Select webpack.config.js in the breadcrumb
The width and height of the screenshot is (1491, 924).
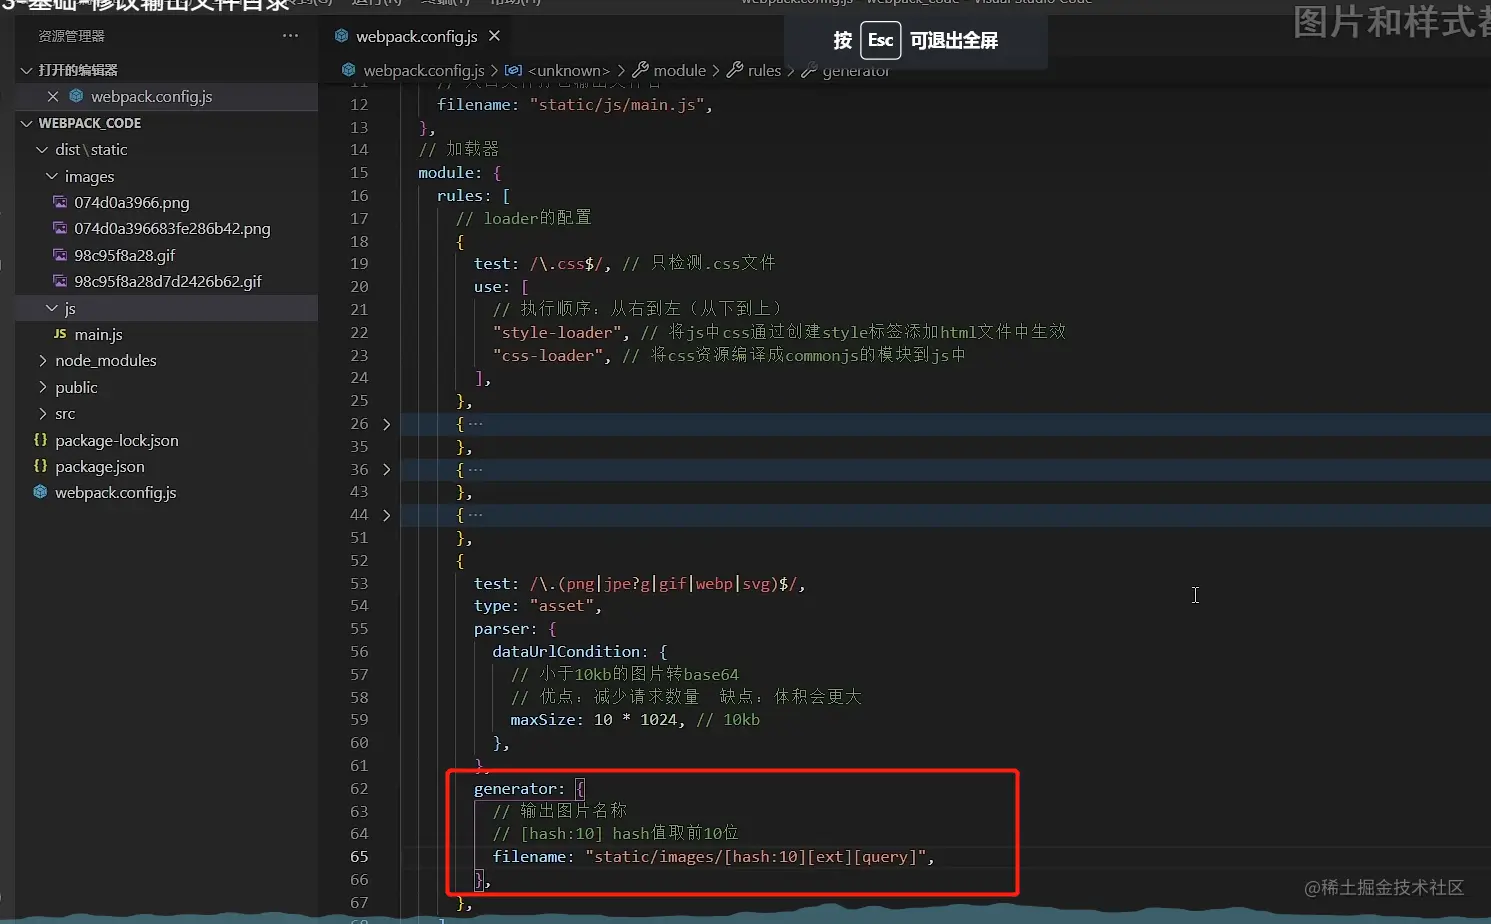pyautogui.click(x=424, y=70)
